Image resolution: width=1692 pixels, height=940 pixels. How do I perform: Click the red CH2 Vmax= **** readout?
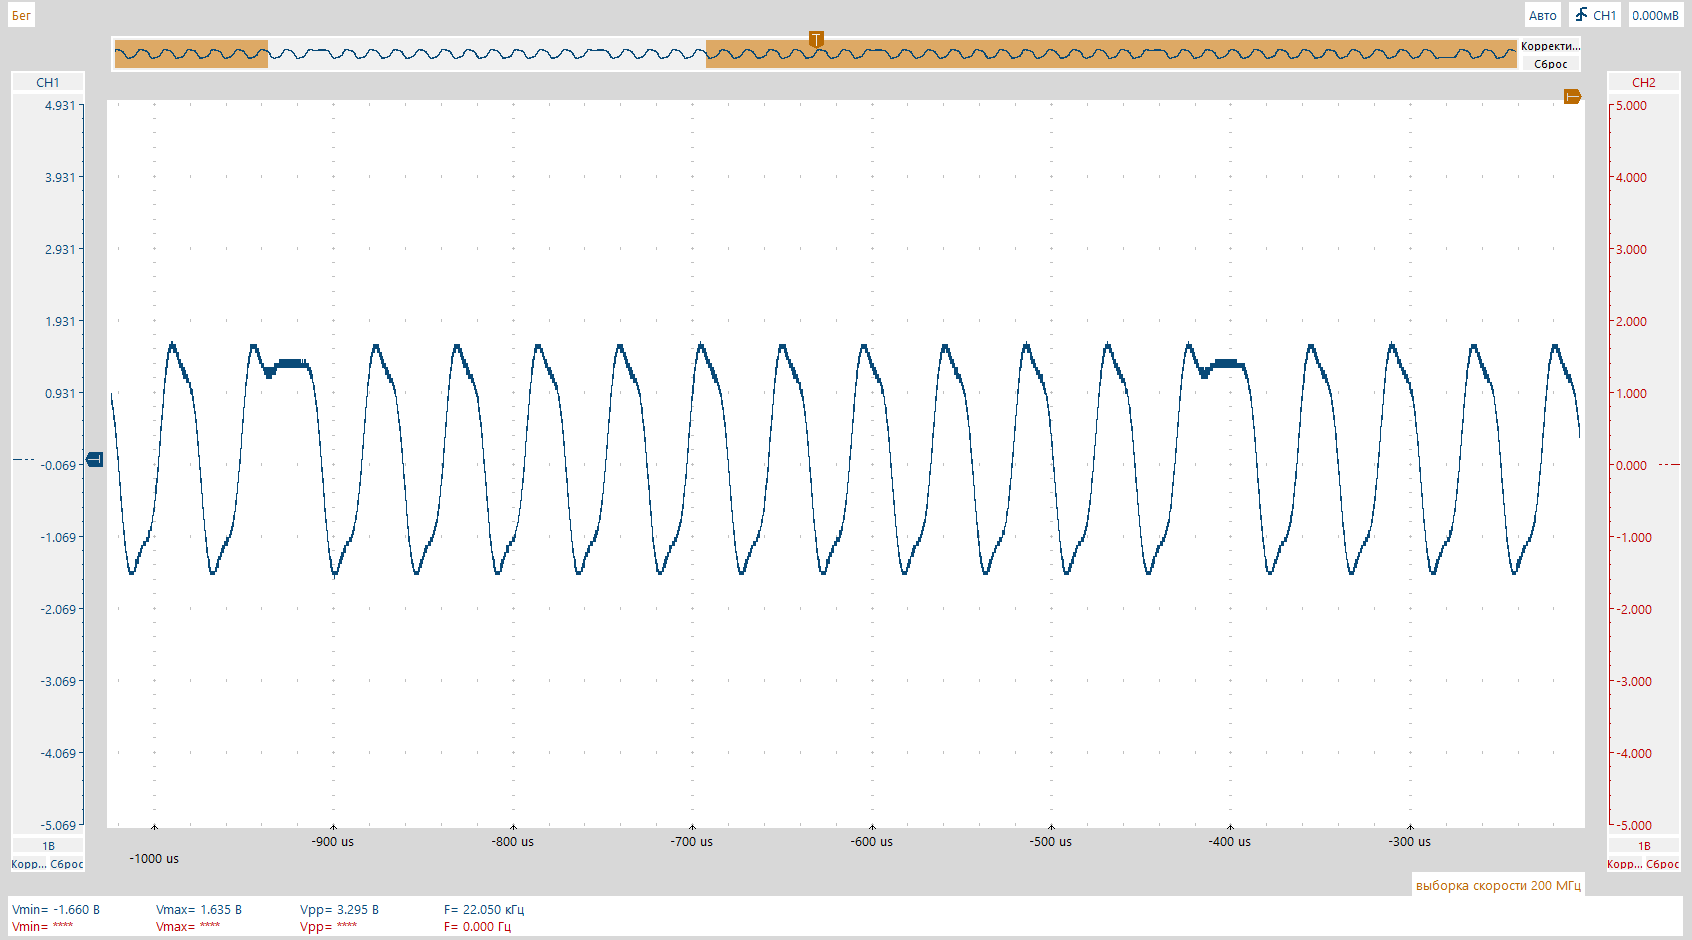(x=188, y=926)
